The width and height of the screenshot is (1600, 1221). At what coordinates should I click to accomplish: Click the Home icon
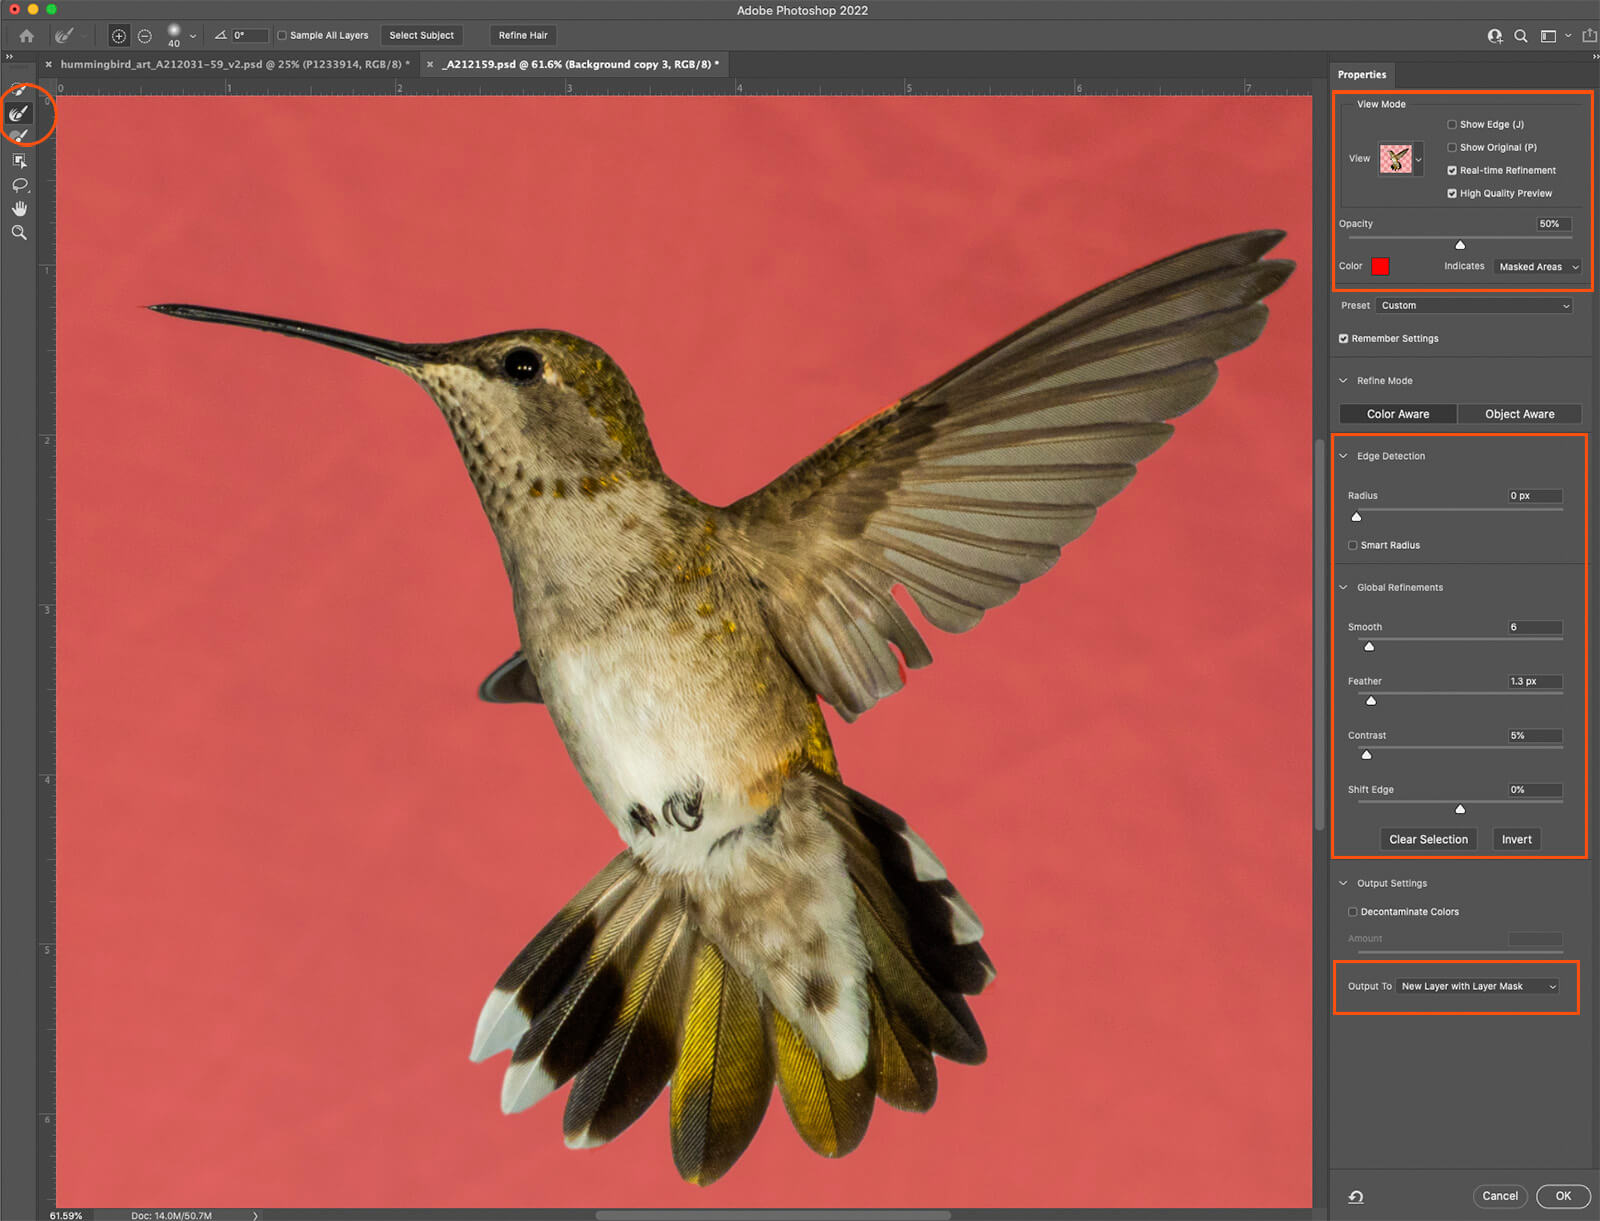(x=27, y=36)
